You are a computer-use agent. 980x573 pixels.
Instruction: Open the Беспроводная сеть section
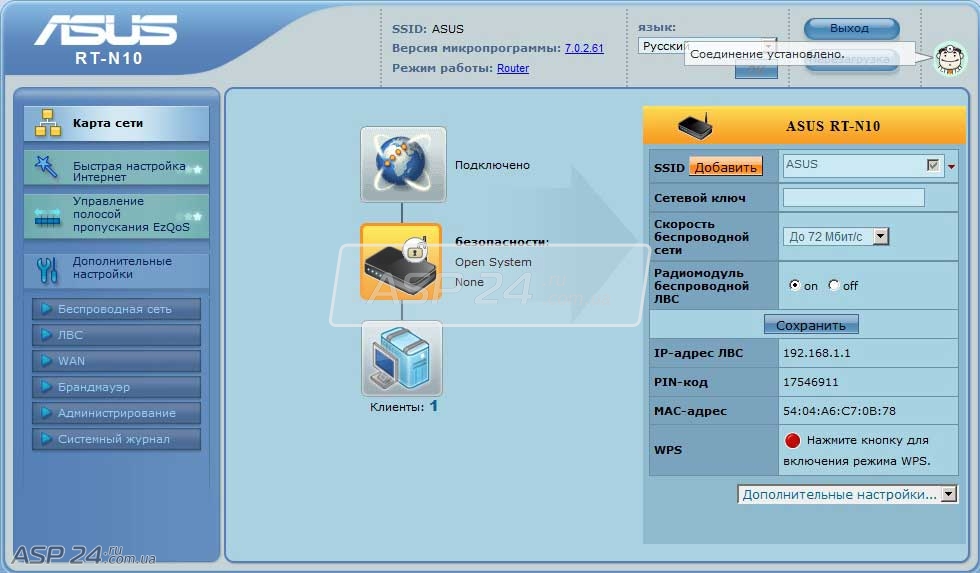coord(116,309)
